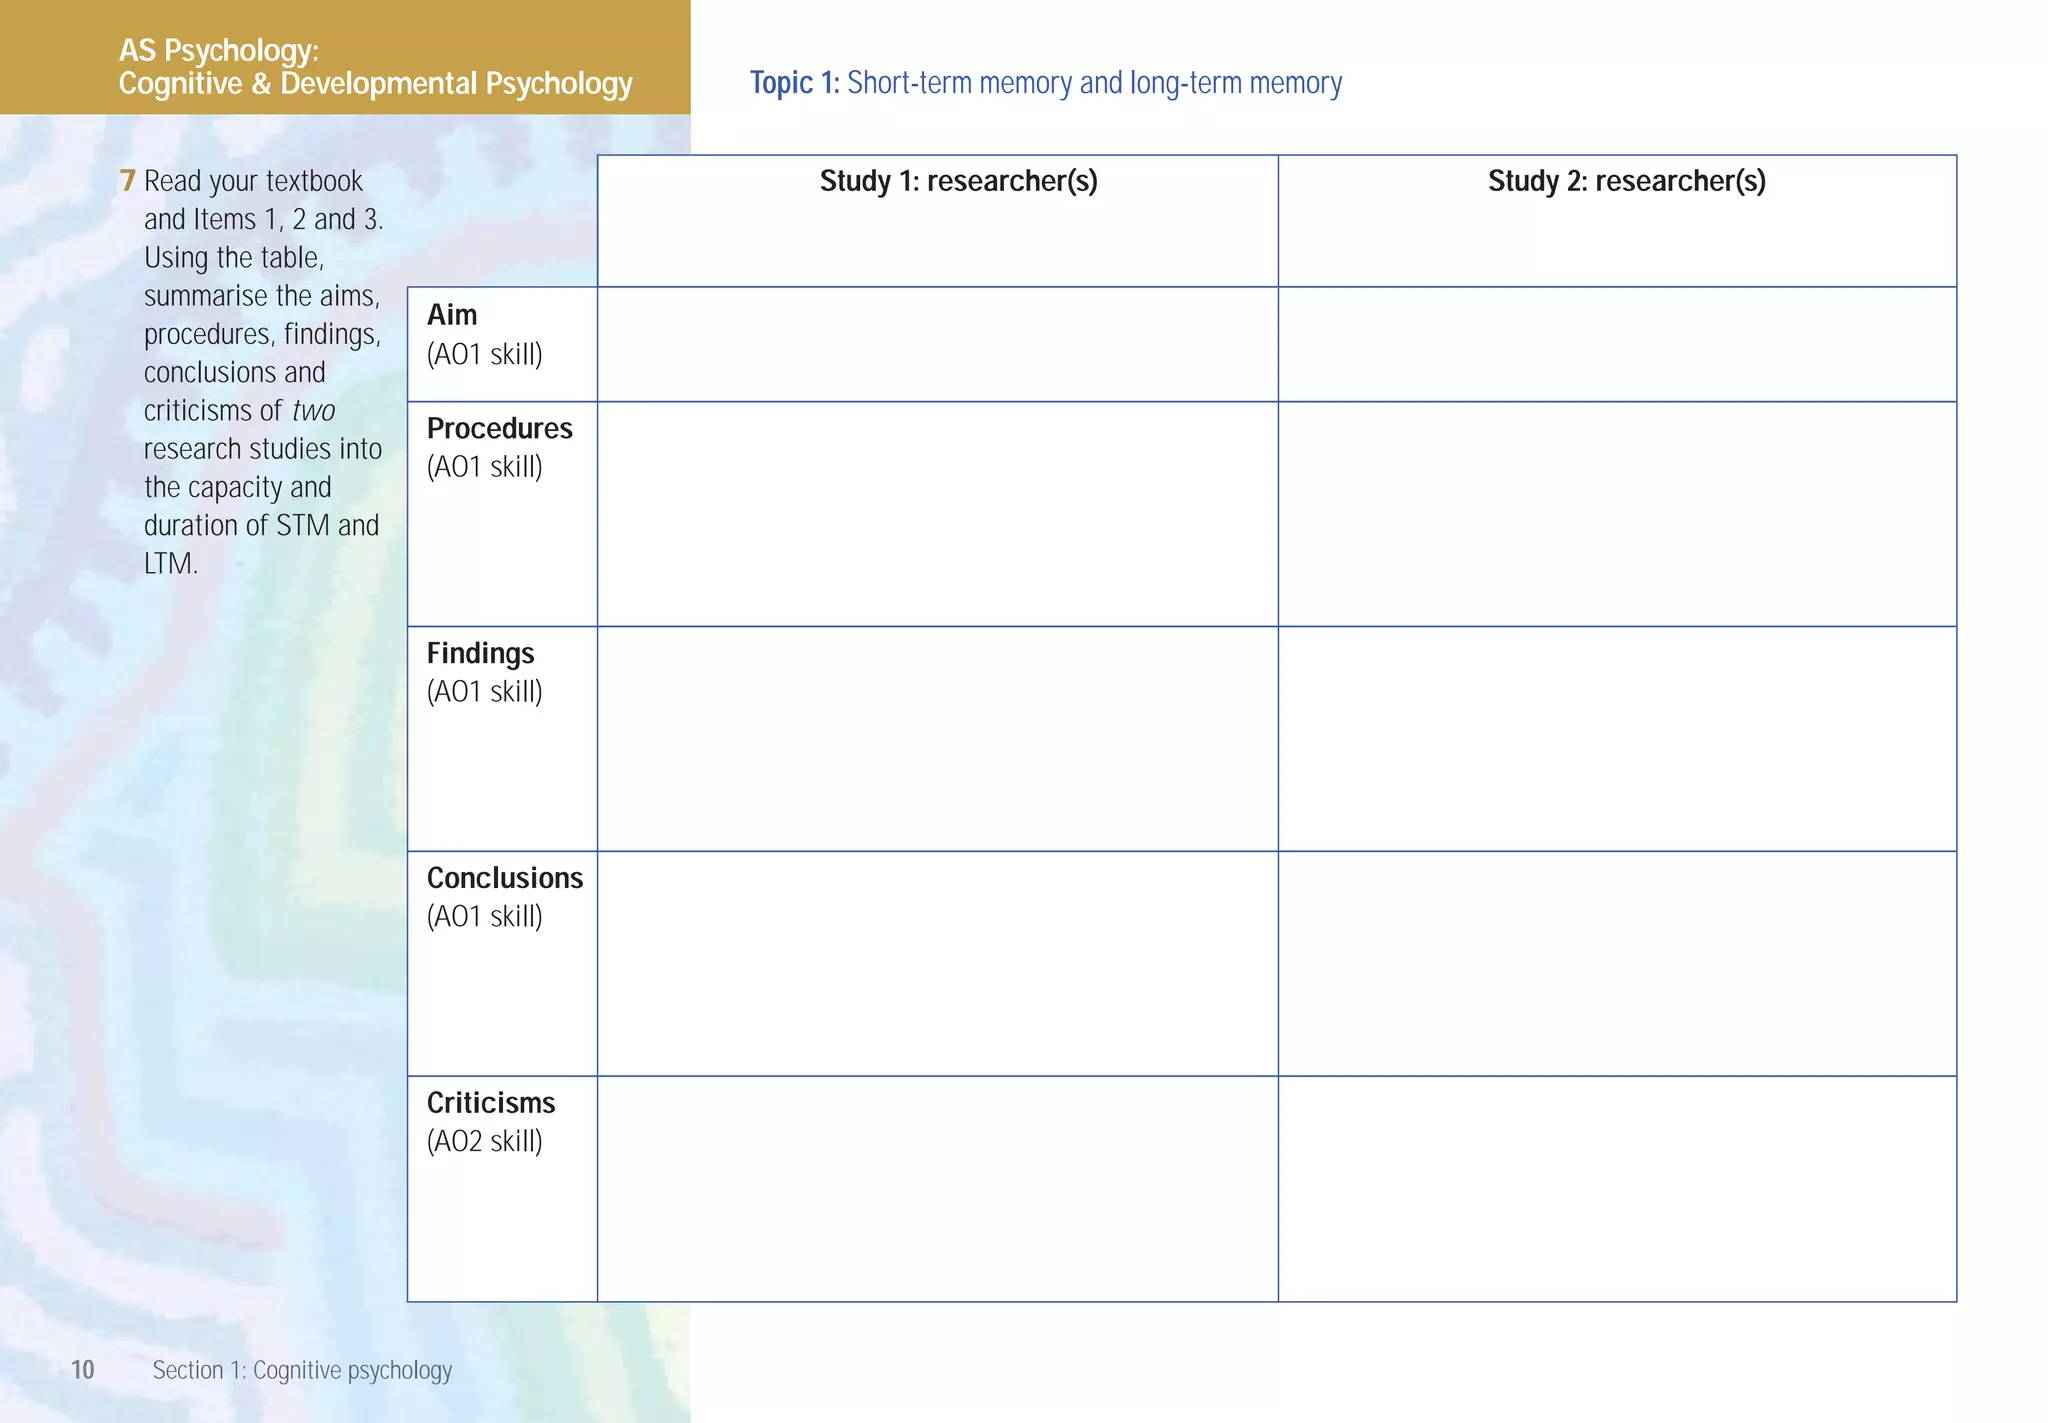This screenshot has height=1423, width=2048.
Task: Click the Procedures cell for Study 2
Action: coord(1617,514)
